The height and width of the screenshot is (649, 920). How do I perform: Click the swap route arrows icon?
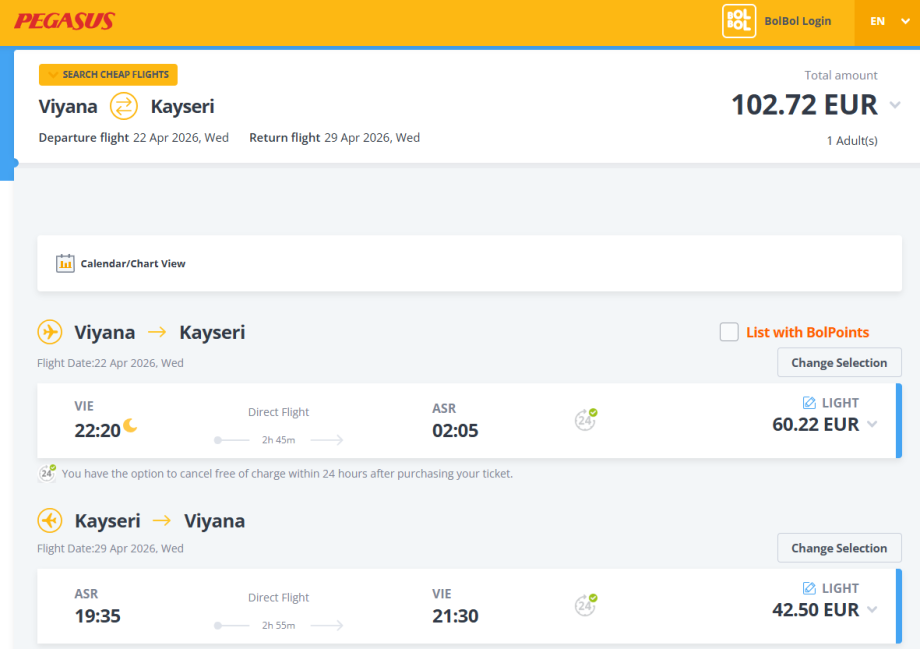point(124,106)
